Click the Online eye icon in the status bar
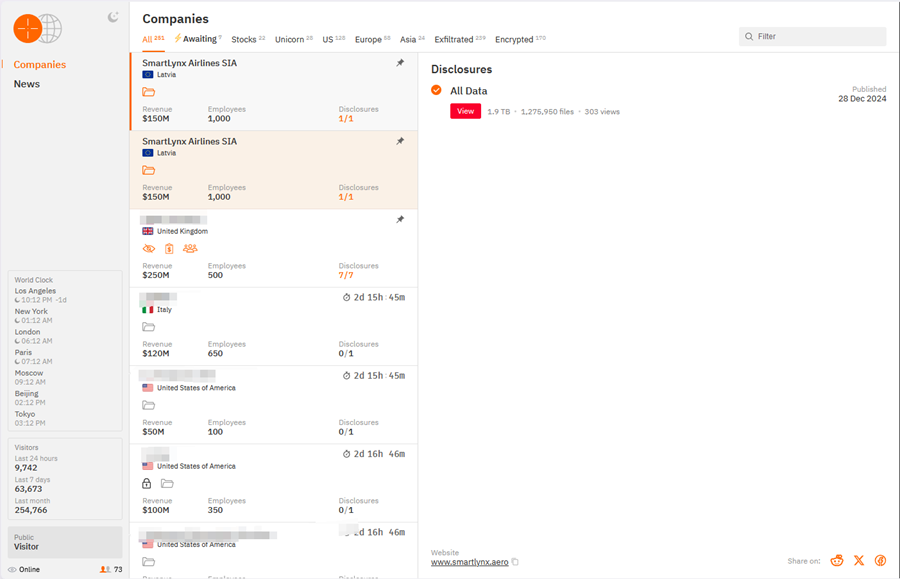The width and height of the screenshot is (900, 579). [x=12, y=570]
